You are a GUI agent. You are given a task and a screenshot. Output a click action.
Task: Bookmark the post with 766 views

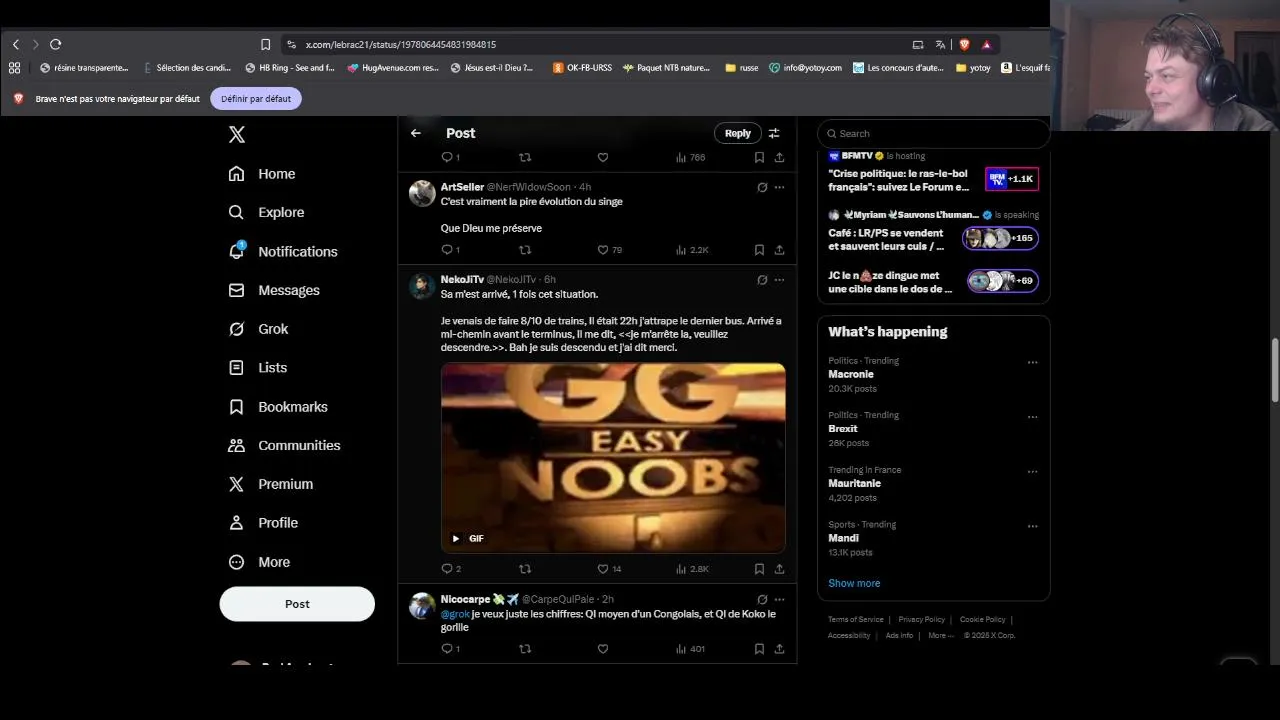coord(759,157)
